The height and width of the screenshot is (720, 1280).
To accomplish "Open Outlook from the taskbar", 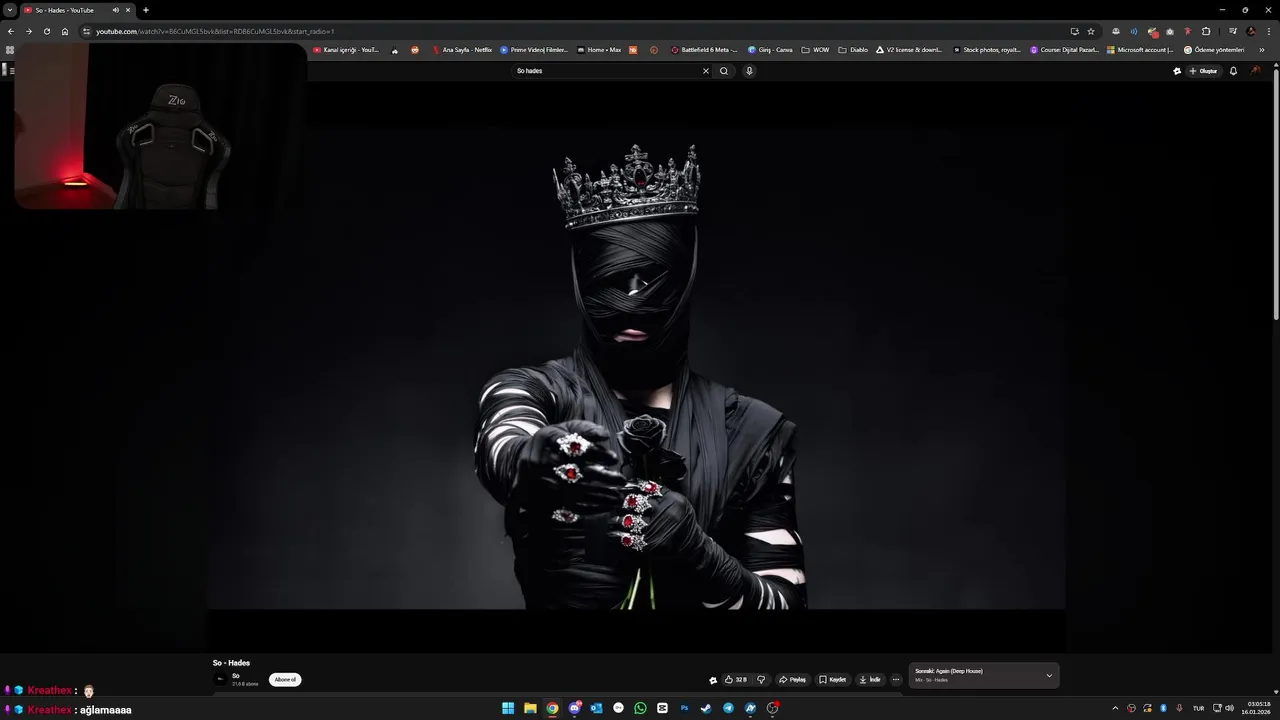I will pos(596,708).
